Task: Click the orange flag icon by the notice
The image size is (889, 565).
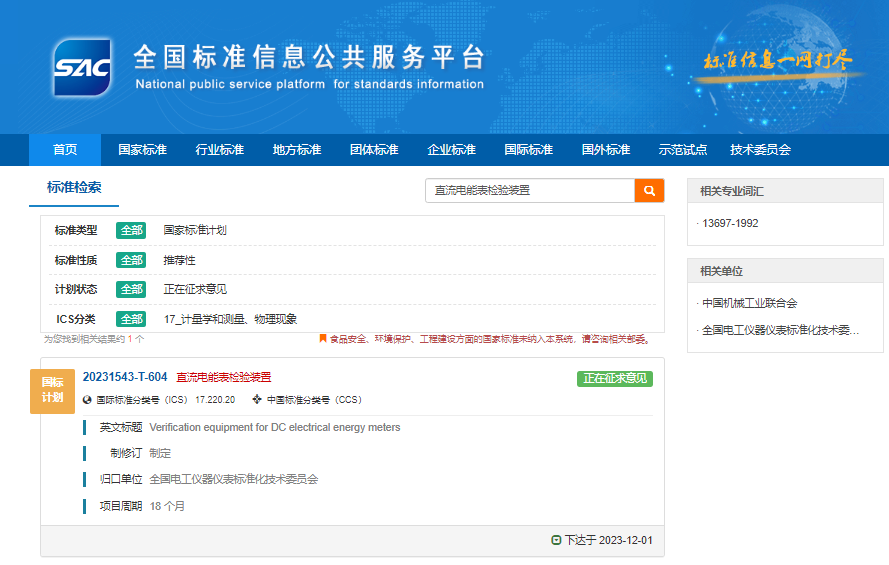Action: tap(323, 339)
